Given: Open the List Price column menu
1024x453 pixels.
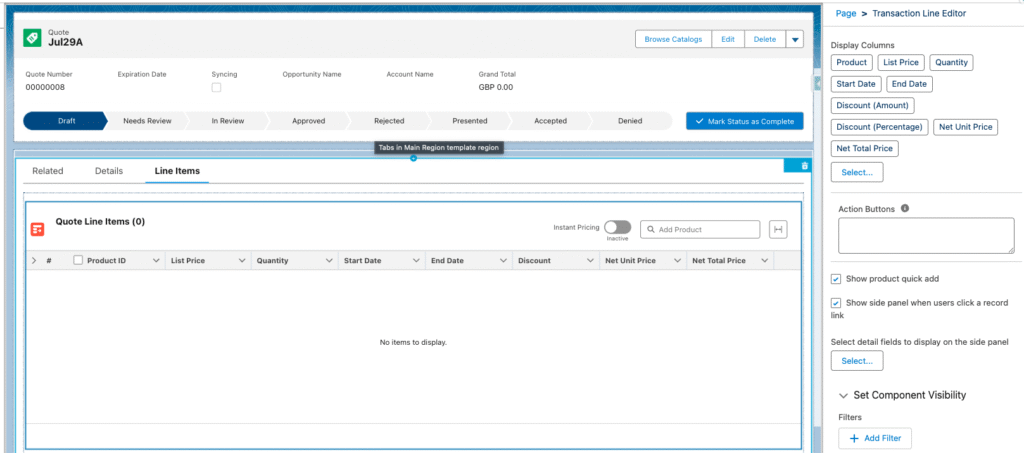Looking at the screenshot, I should 242,260.
